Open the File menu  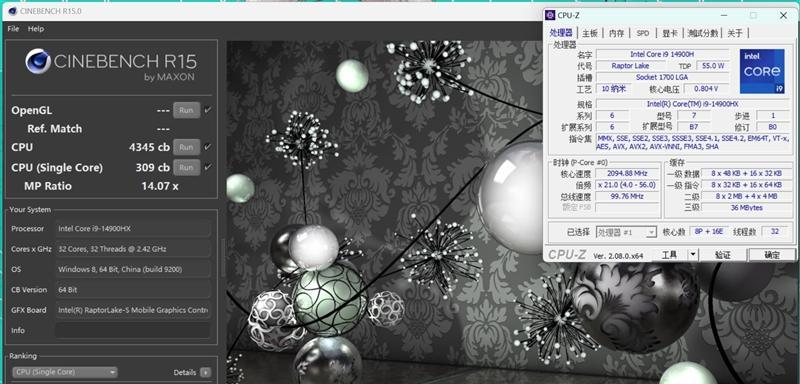[x=13, y=29]
